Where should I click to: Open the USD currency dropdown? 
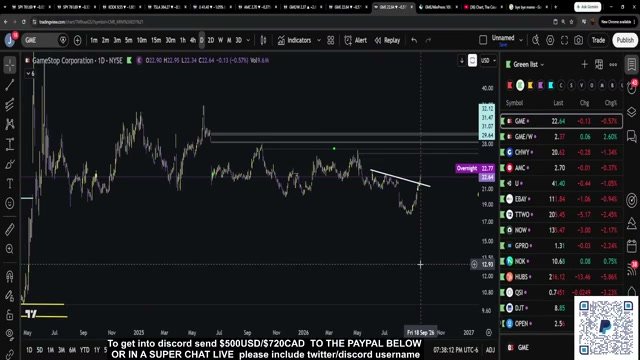488,60
